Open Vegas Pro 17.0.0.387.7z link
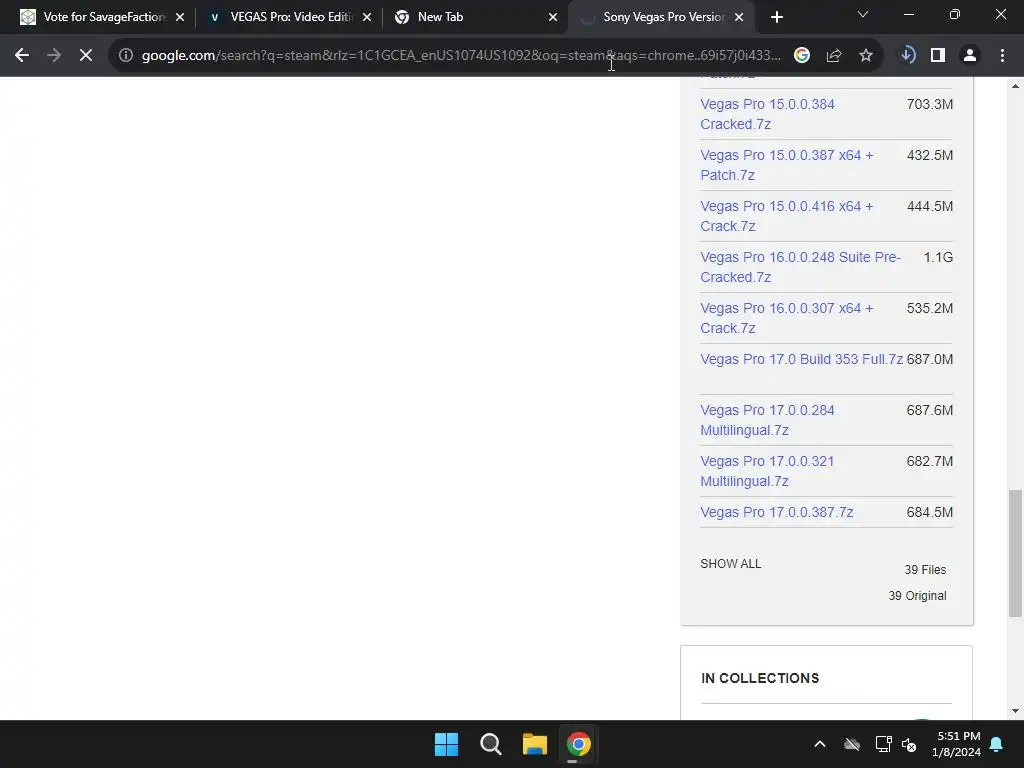The width and height of the screenshot is (1024, 768). 776,512
